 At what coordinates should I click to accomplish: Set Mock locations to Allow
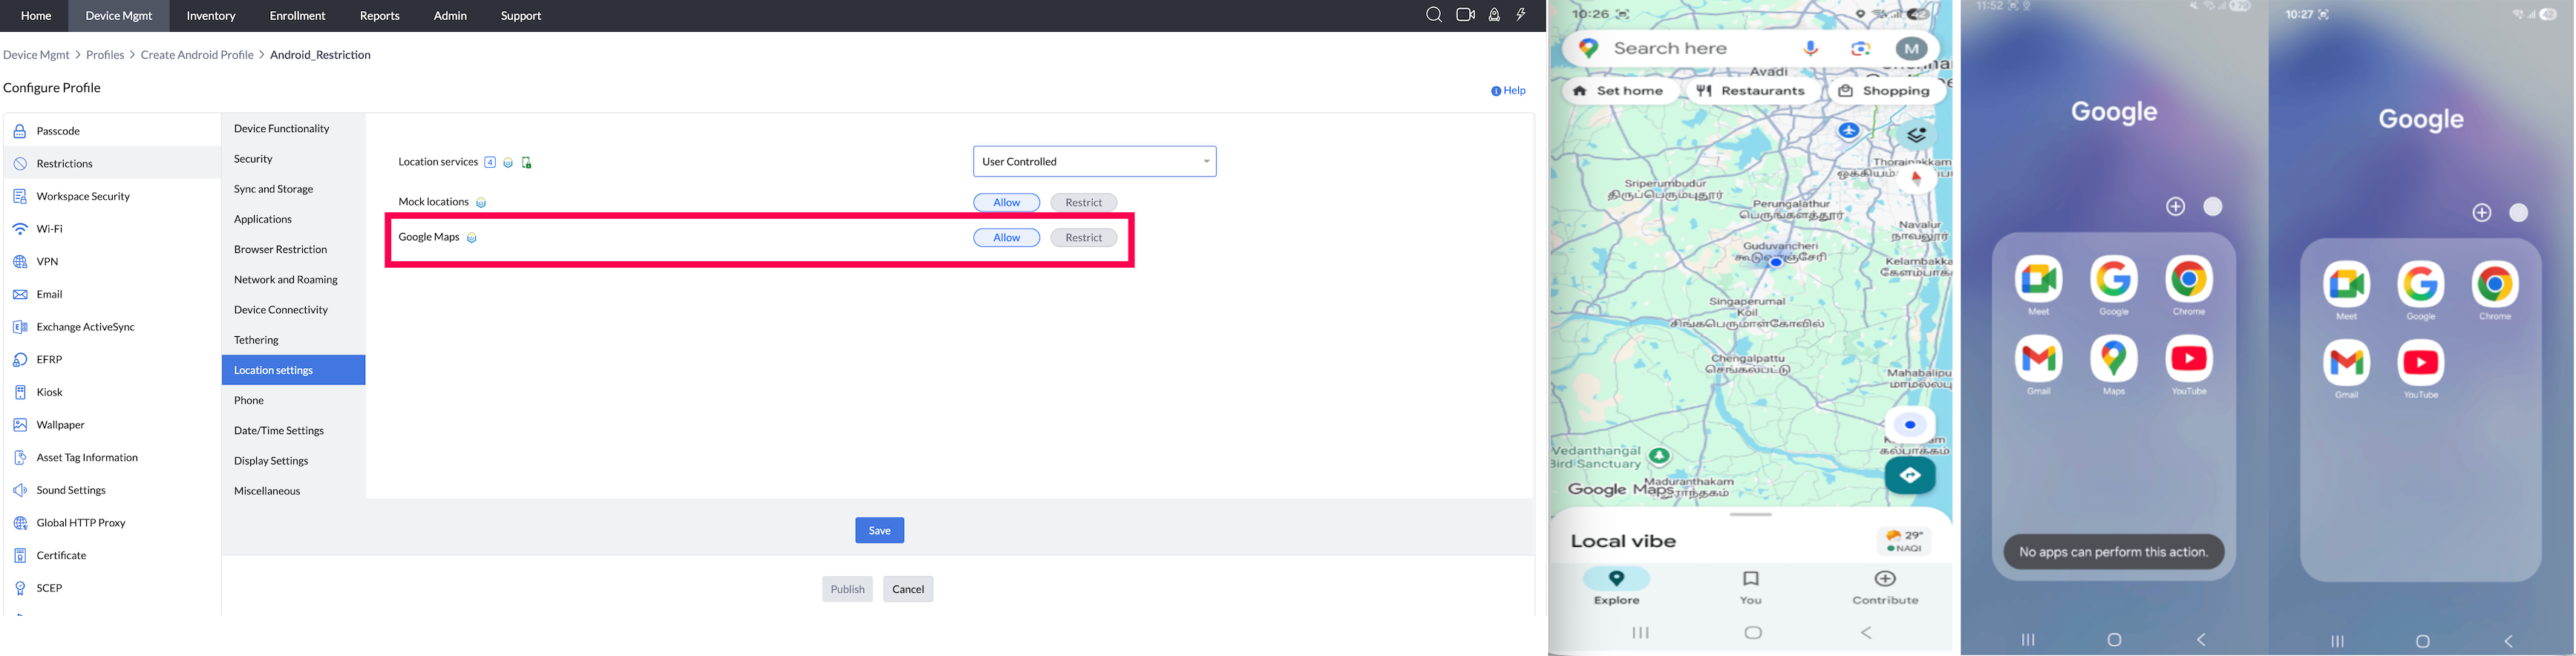pos(1006,203)
